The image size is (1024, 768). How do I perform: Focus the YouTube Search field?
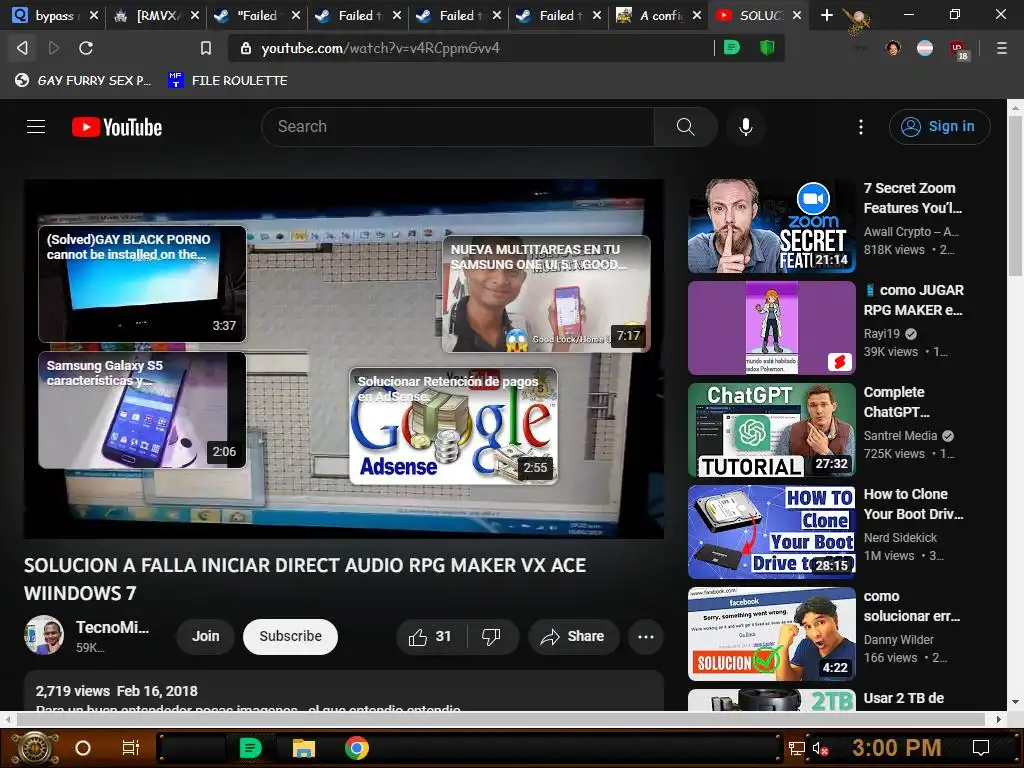[x=458, y=127]
